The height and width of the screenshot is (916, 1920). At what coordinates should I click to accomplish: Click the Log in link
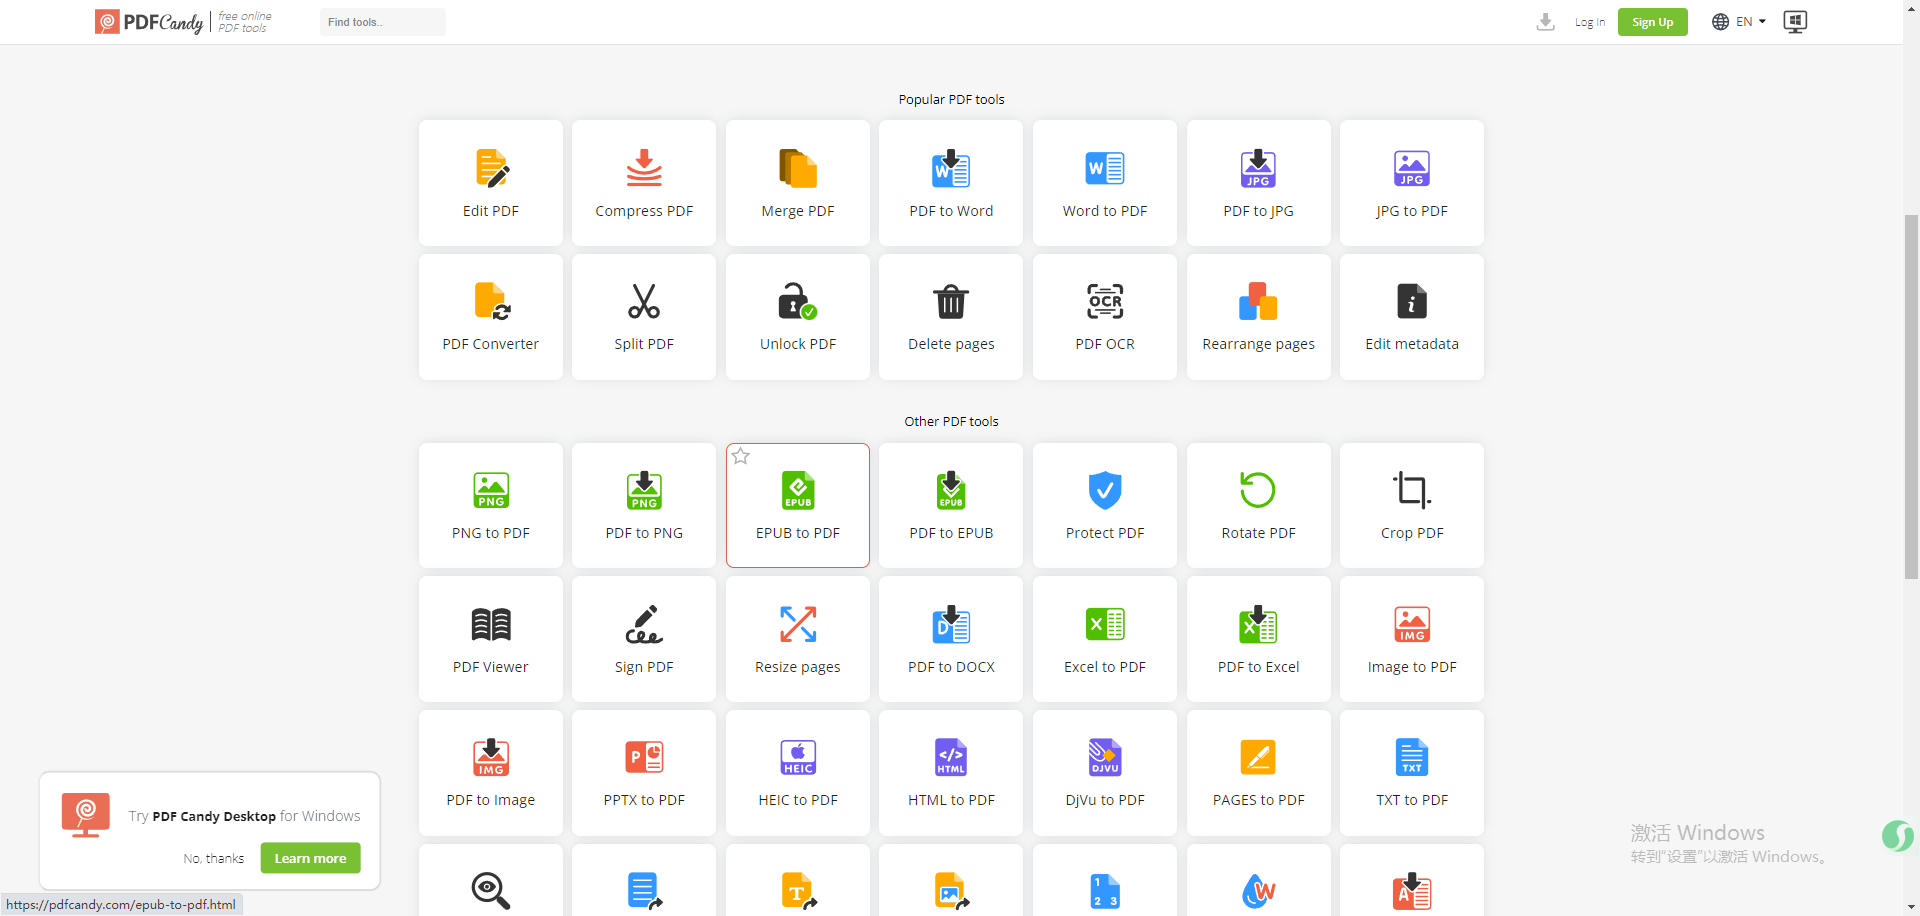click(1589, 22)
